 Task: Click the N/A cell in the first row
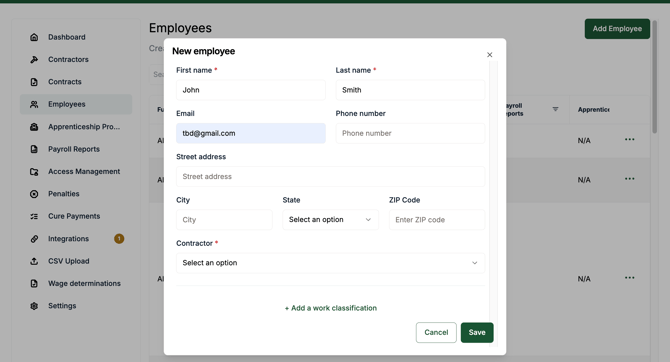pos(584,141)
